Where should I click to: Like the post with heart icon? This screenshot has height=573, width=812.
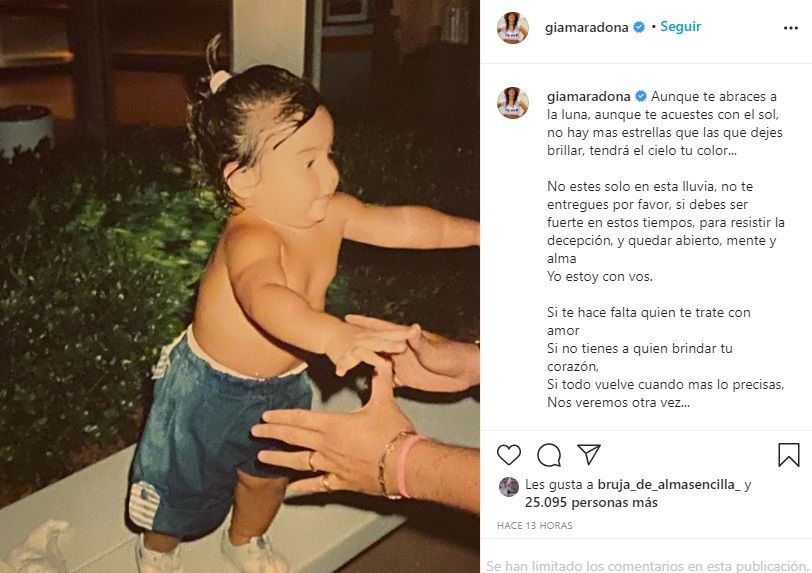pyautogui.click(x=509, y=455)
